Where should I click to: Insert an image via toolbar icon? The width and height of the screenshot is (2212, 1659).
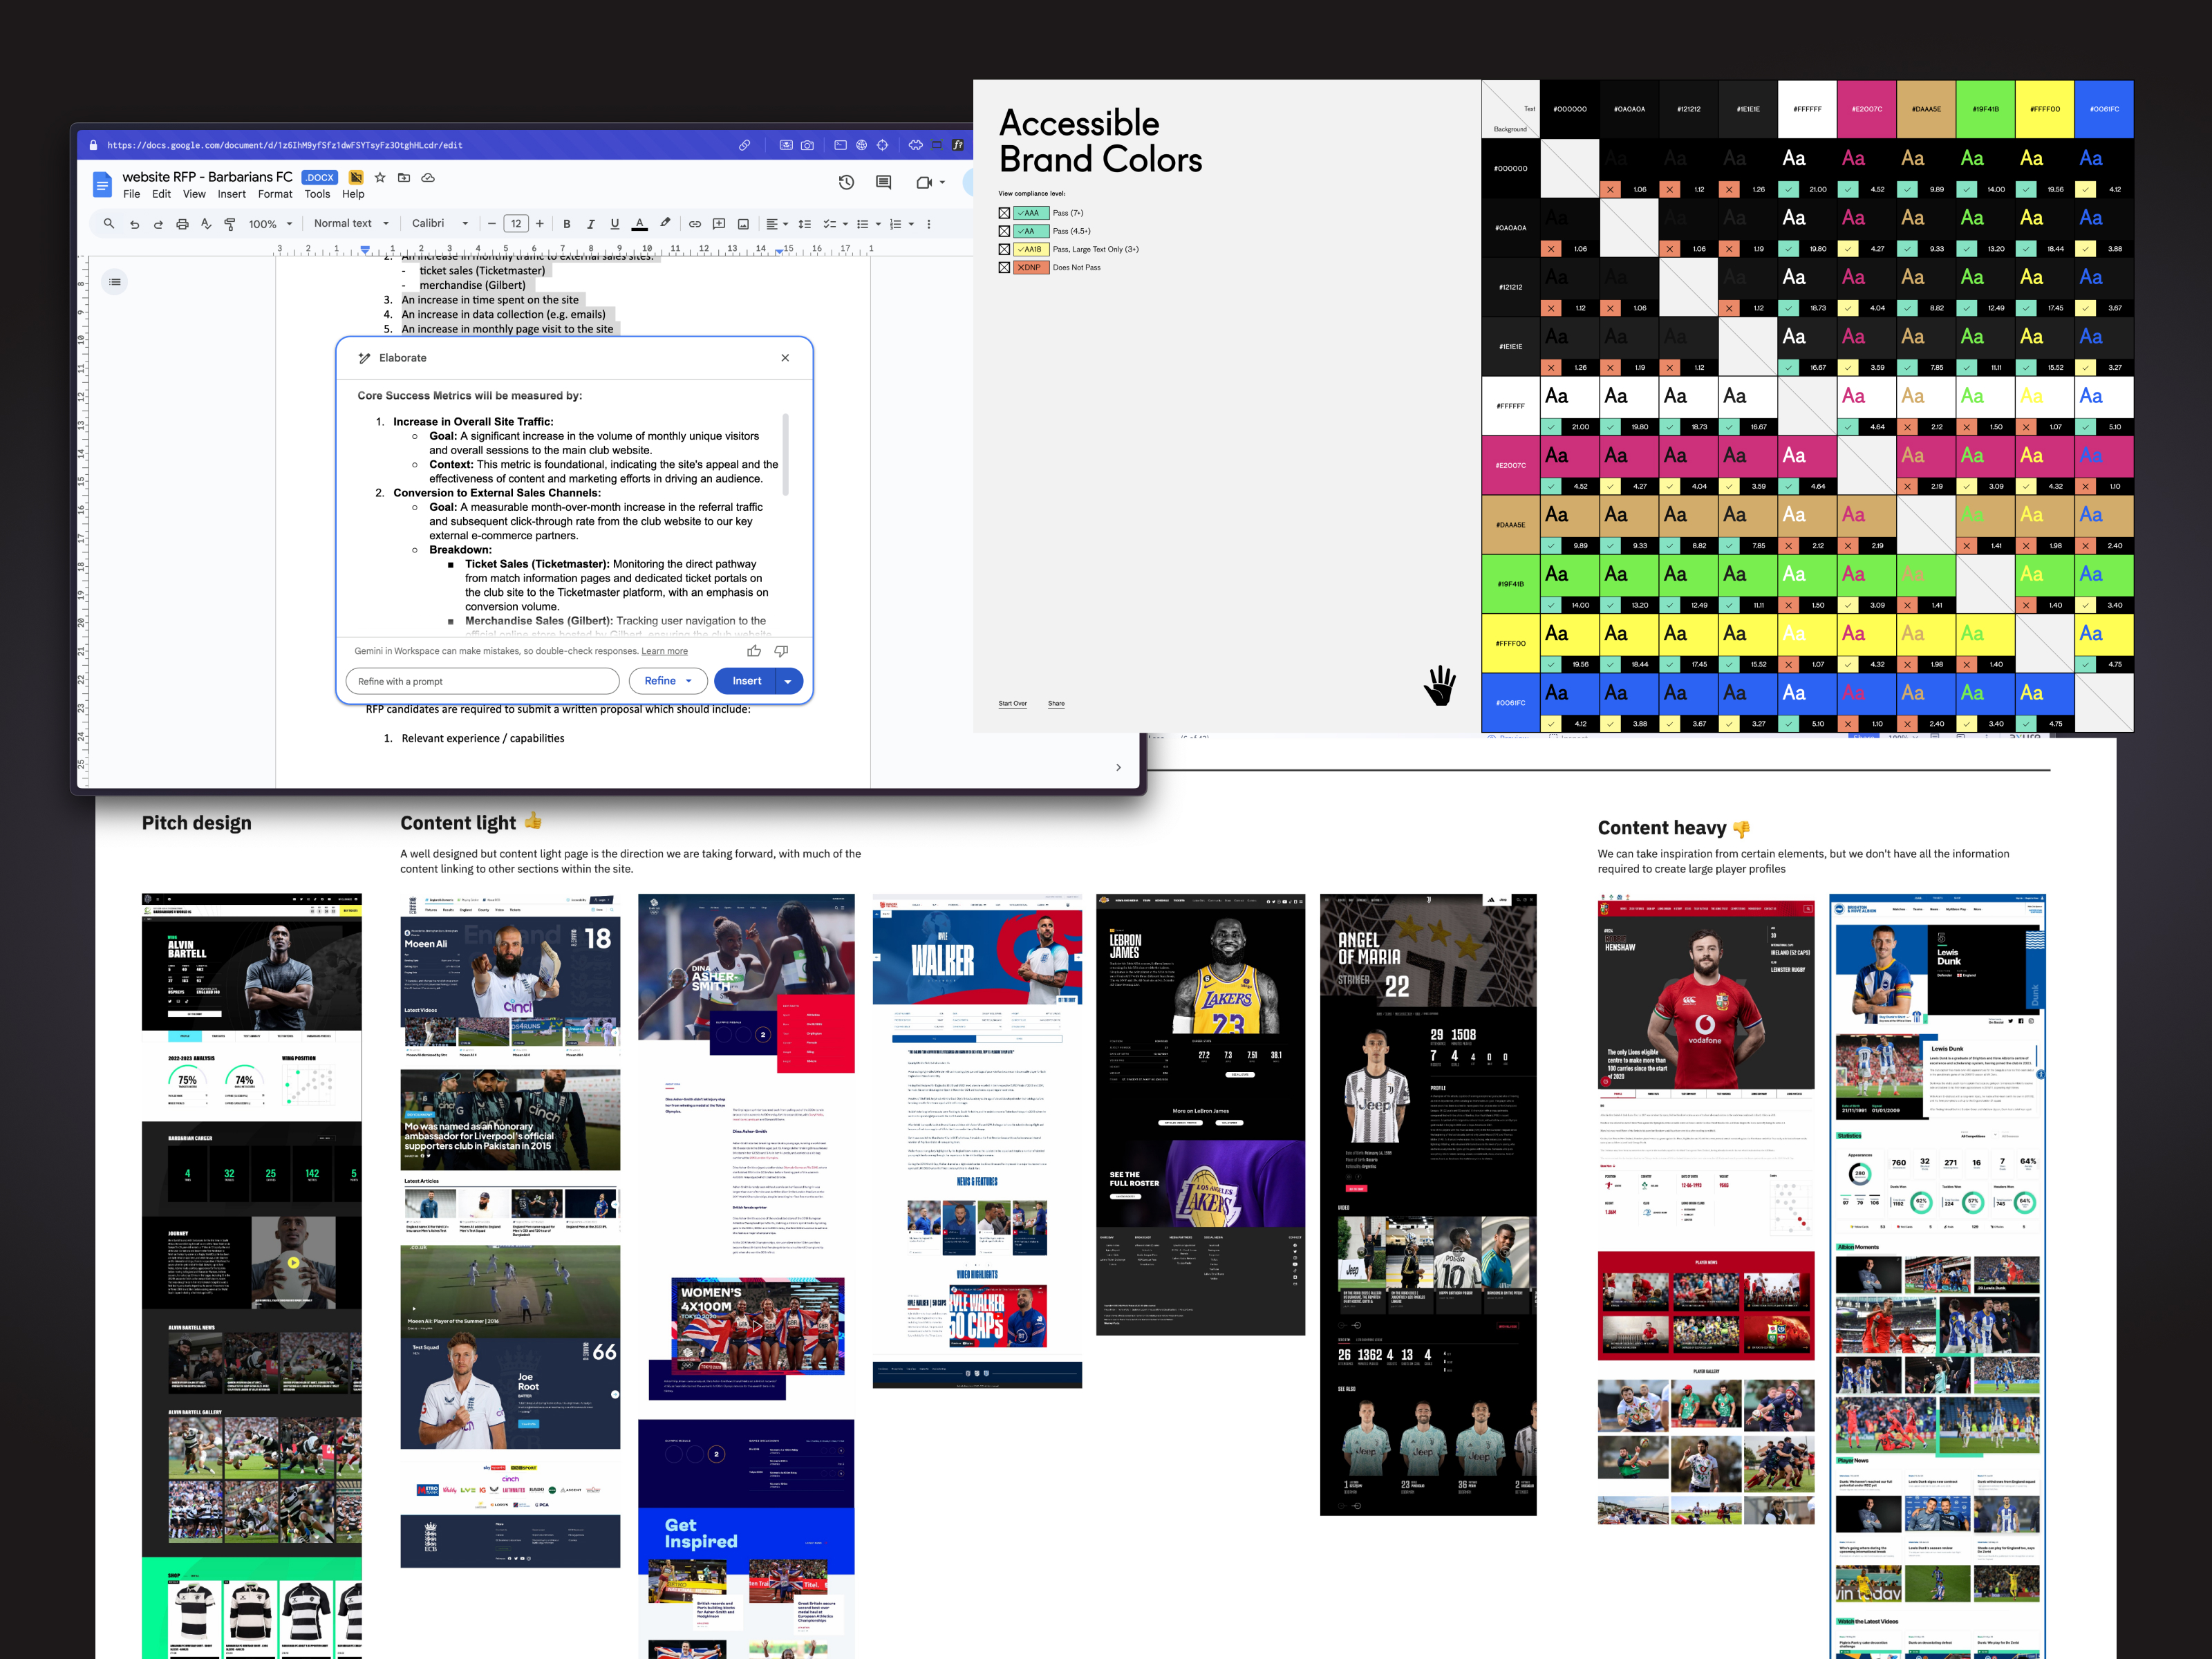(x=743, y=224)
